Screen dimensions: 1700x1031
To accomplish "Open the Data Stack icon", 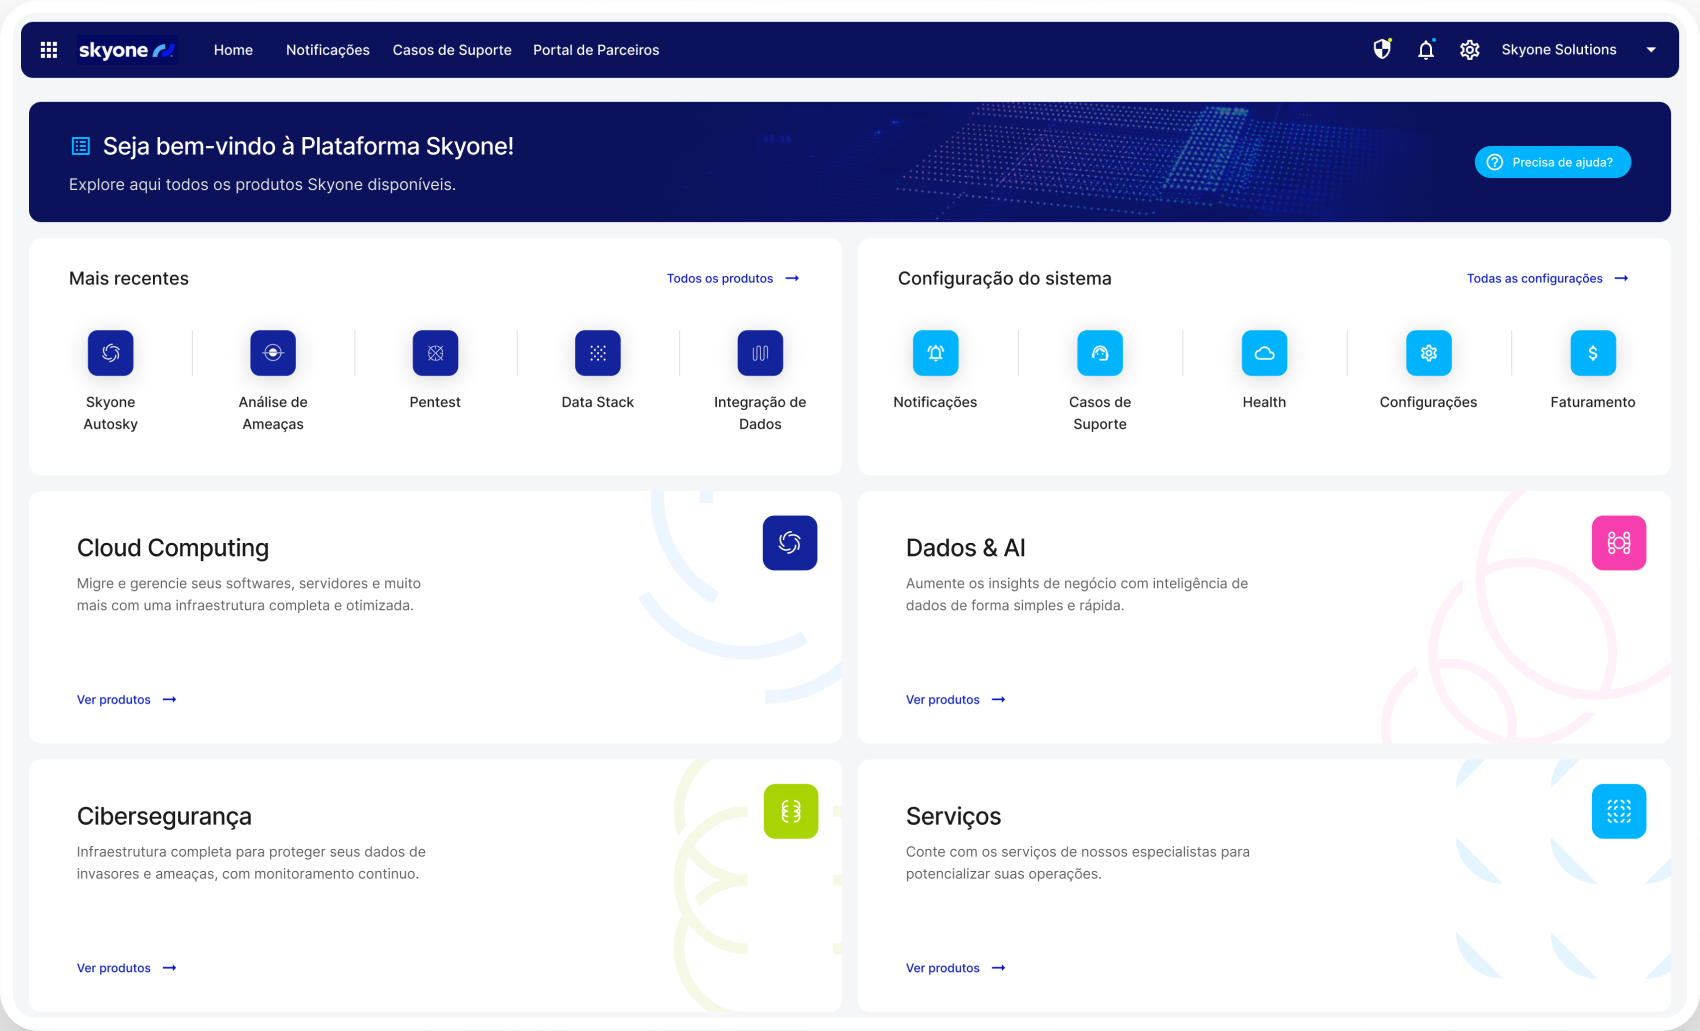I will click(x=598, y=353).
